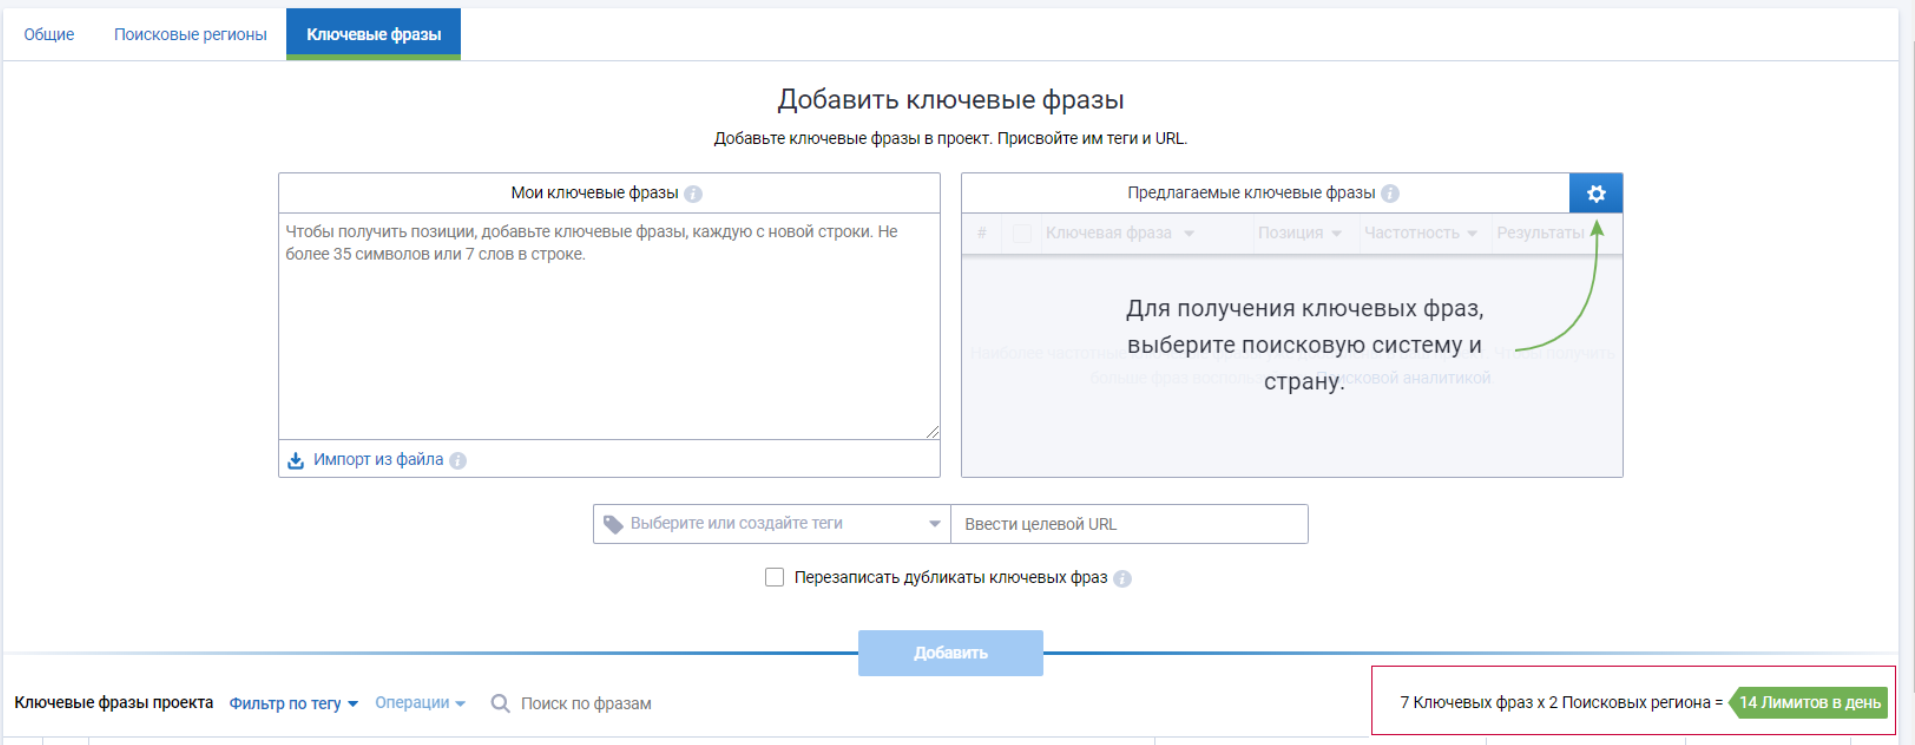Image resolution: width=1915 pixels, height=745 pixels.
Task: Switch to the Поисковые регионы tab
Action: (x=190, y=35)
